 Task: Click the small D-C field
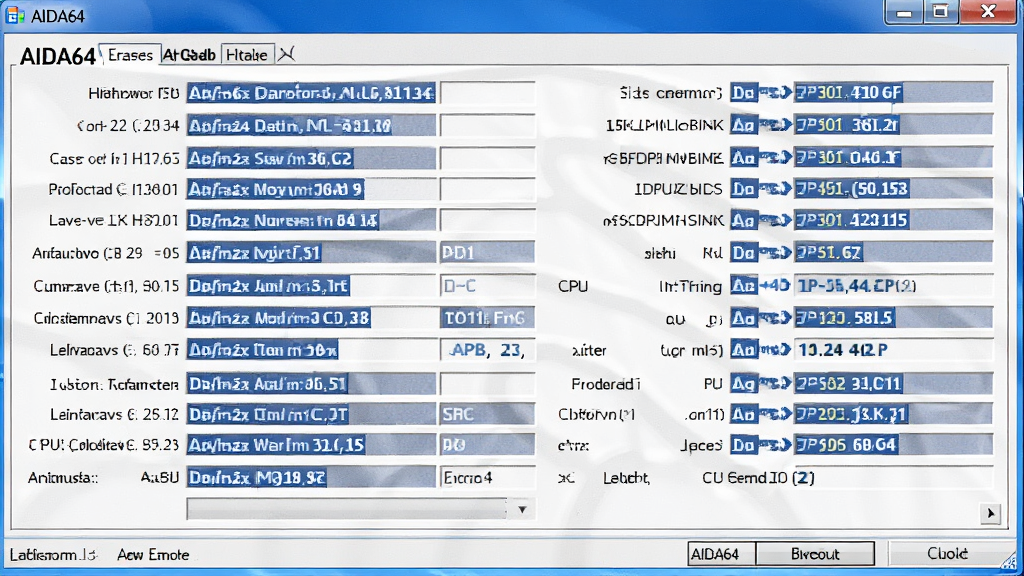click(x=488, y=285)
